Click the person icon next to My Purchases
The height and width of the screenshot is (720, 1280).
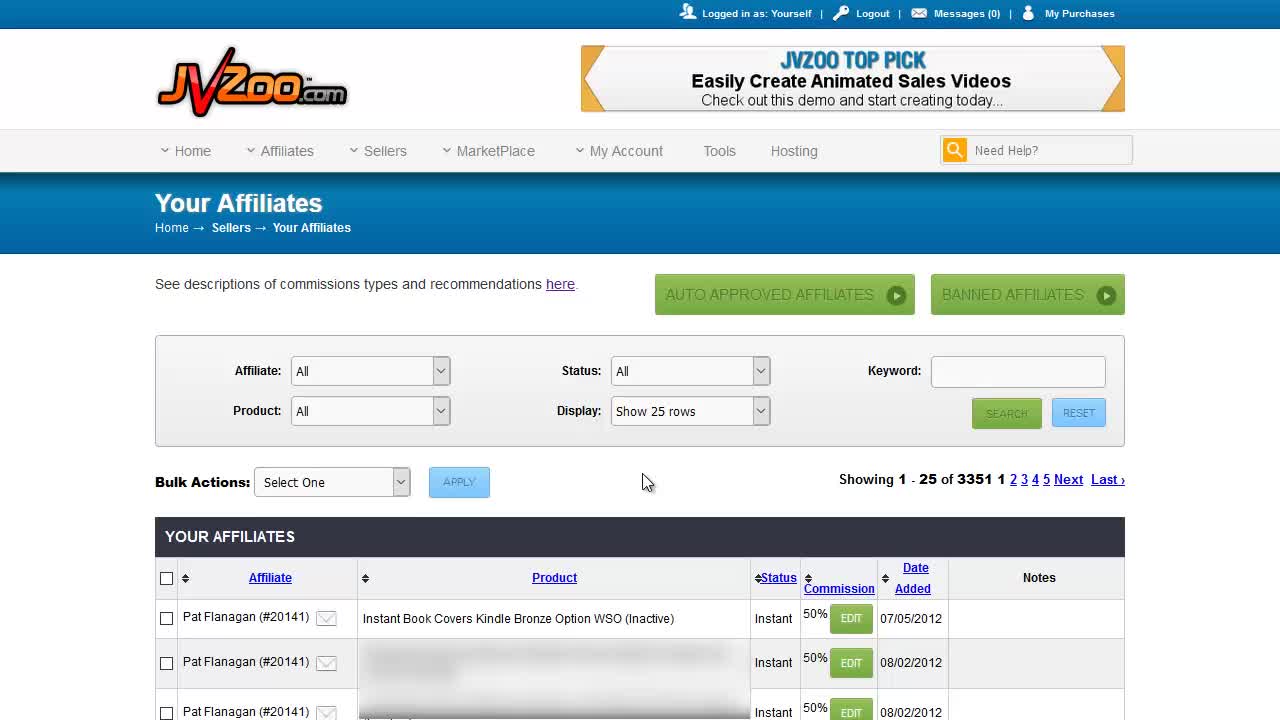pos(1028,13)
